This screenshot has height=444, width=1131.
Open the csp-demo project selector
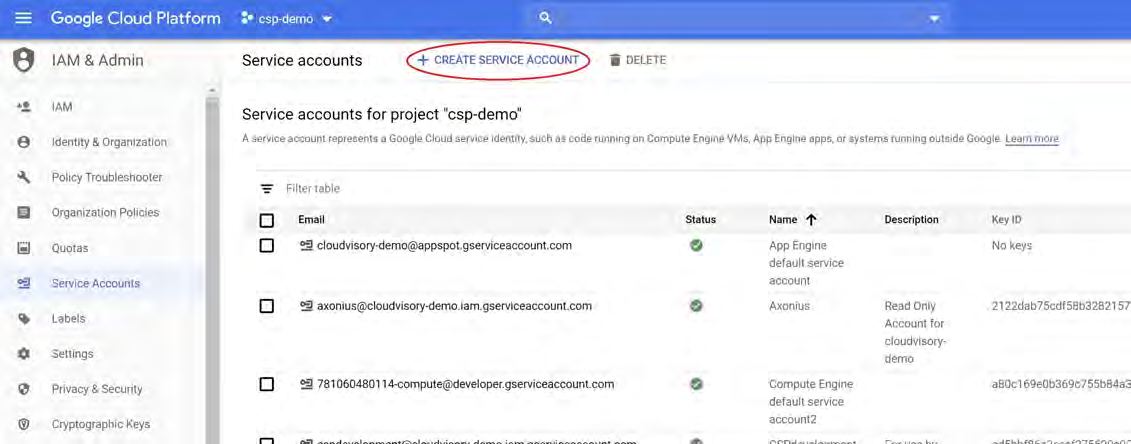click(286, 19)
